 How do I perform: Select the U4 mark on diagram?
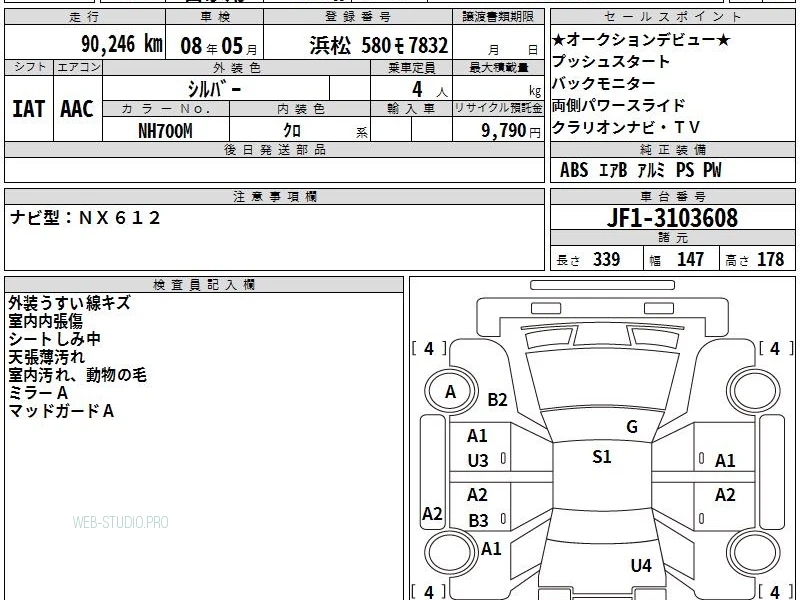[x=641, y=565]
